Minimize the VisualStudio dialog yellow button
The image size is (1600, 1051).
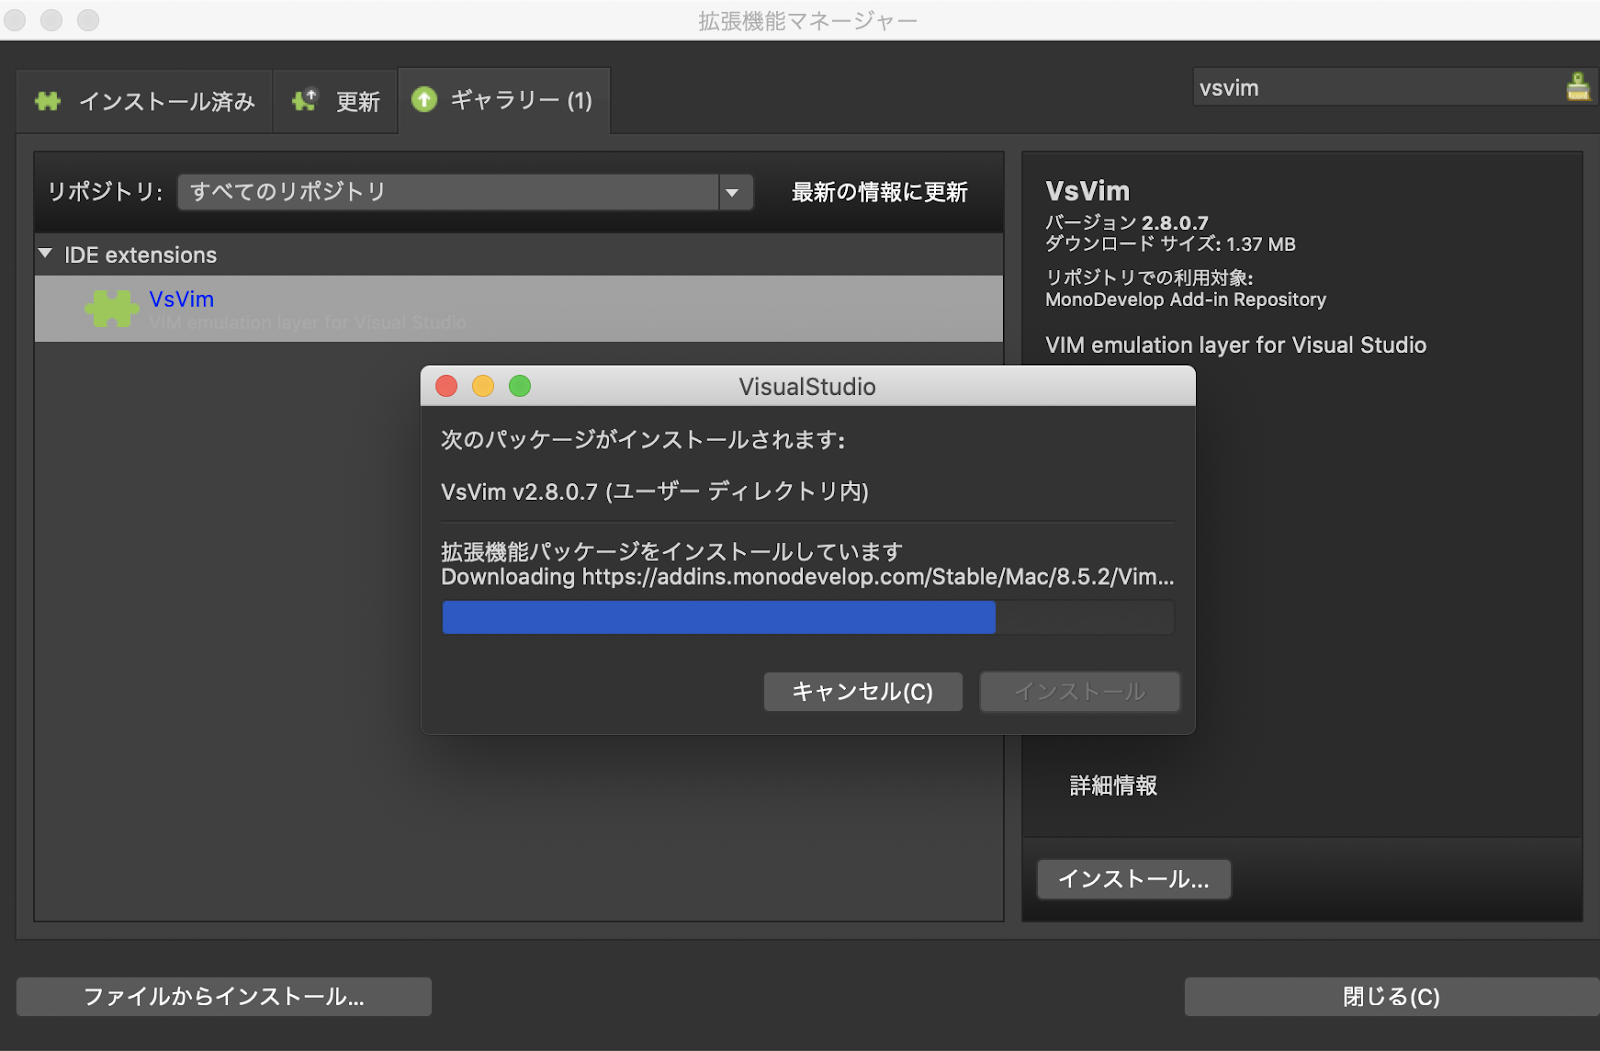pyautogui.click(x=483, y=386)
